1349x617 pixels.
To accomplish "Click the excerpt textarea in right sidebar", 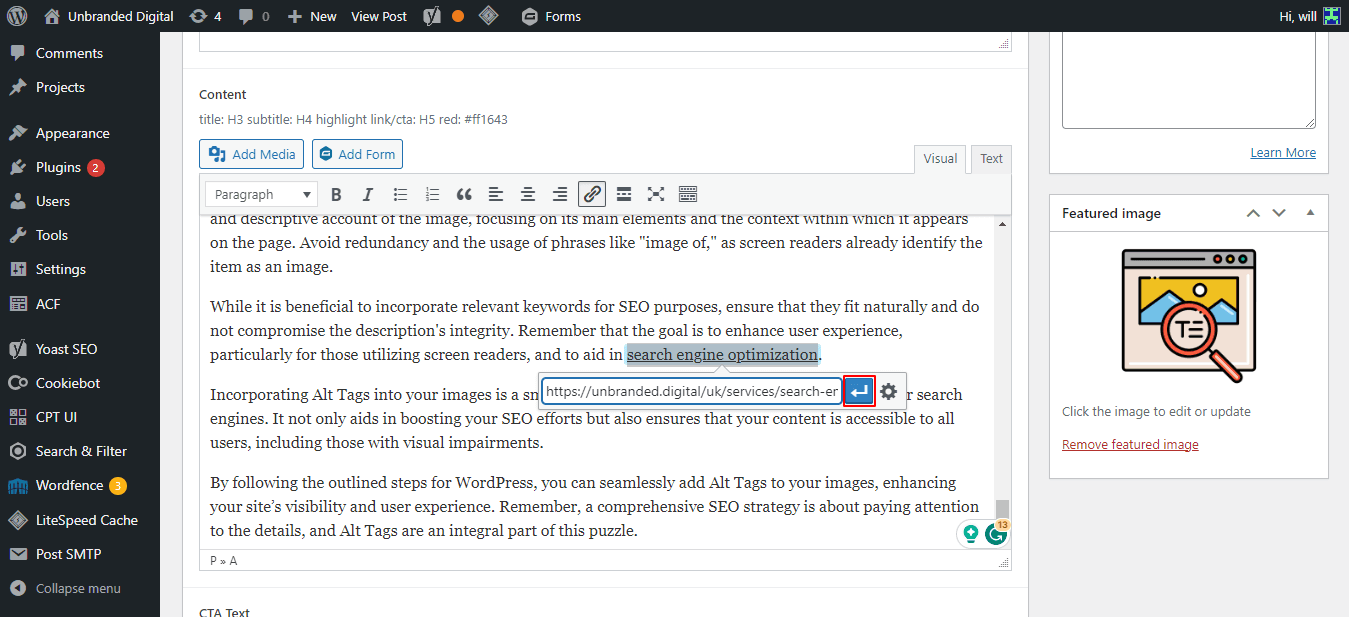I will click(x=1189, y=80).
